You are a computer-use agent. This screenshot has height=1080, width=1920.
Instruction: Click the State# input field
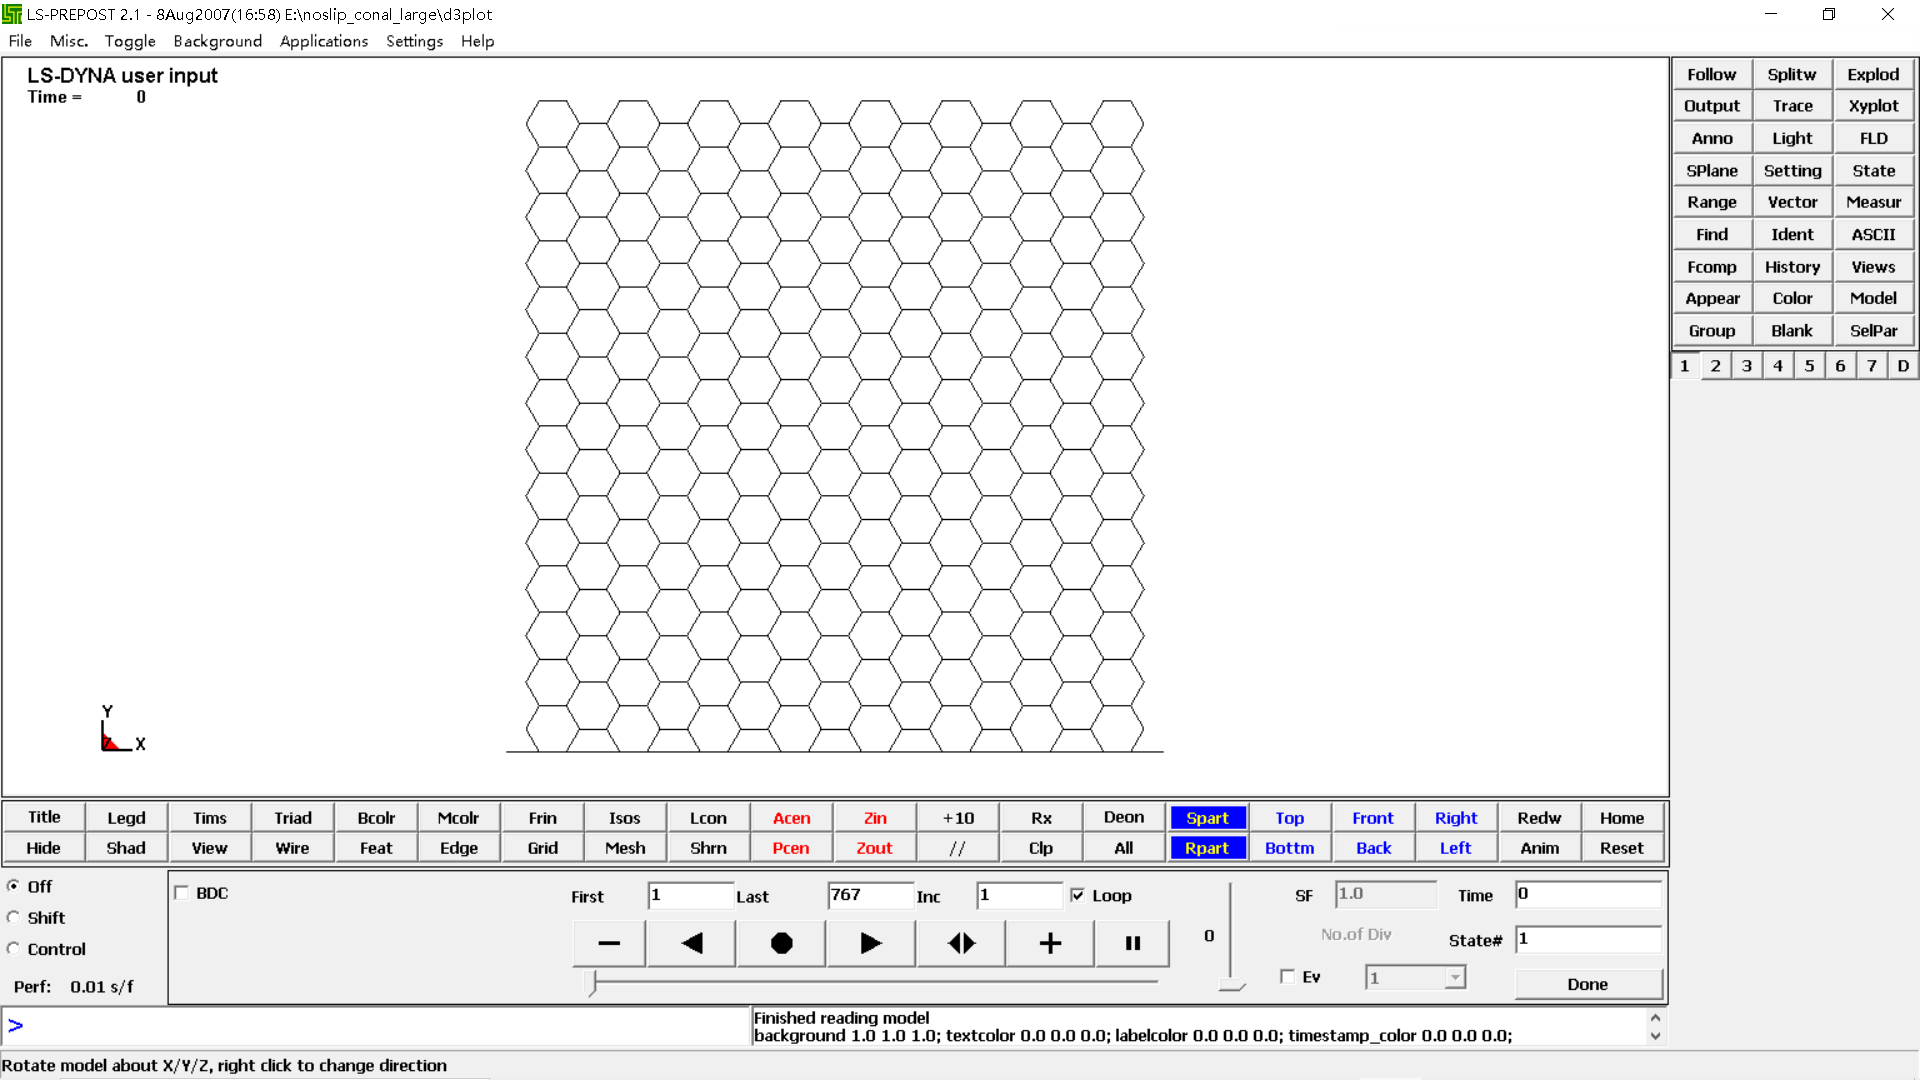[1588, 939]
